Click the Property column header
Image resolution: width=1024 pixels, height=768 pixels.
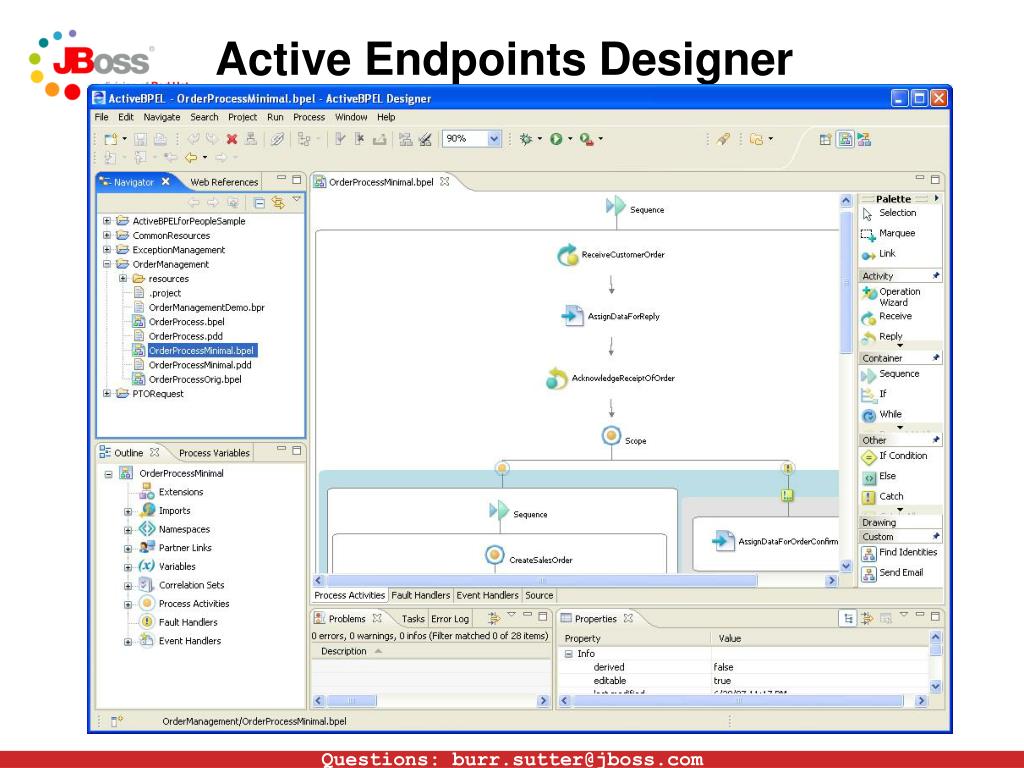[x=635, y=639]
